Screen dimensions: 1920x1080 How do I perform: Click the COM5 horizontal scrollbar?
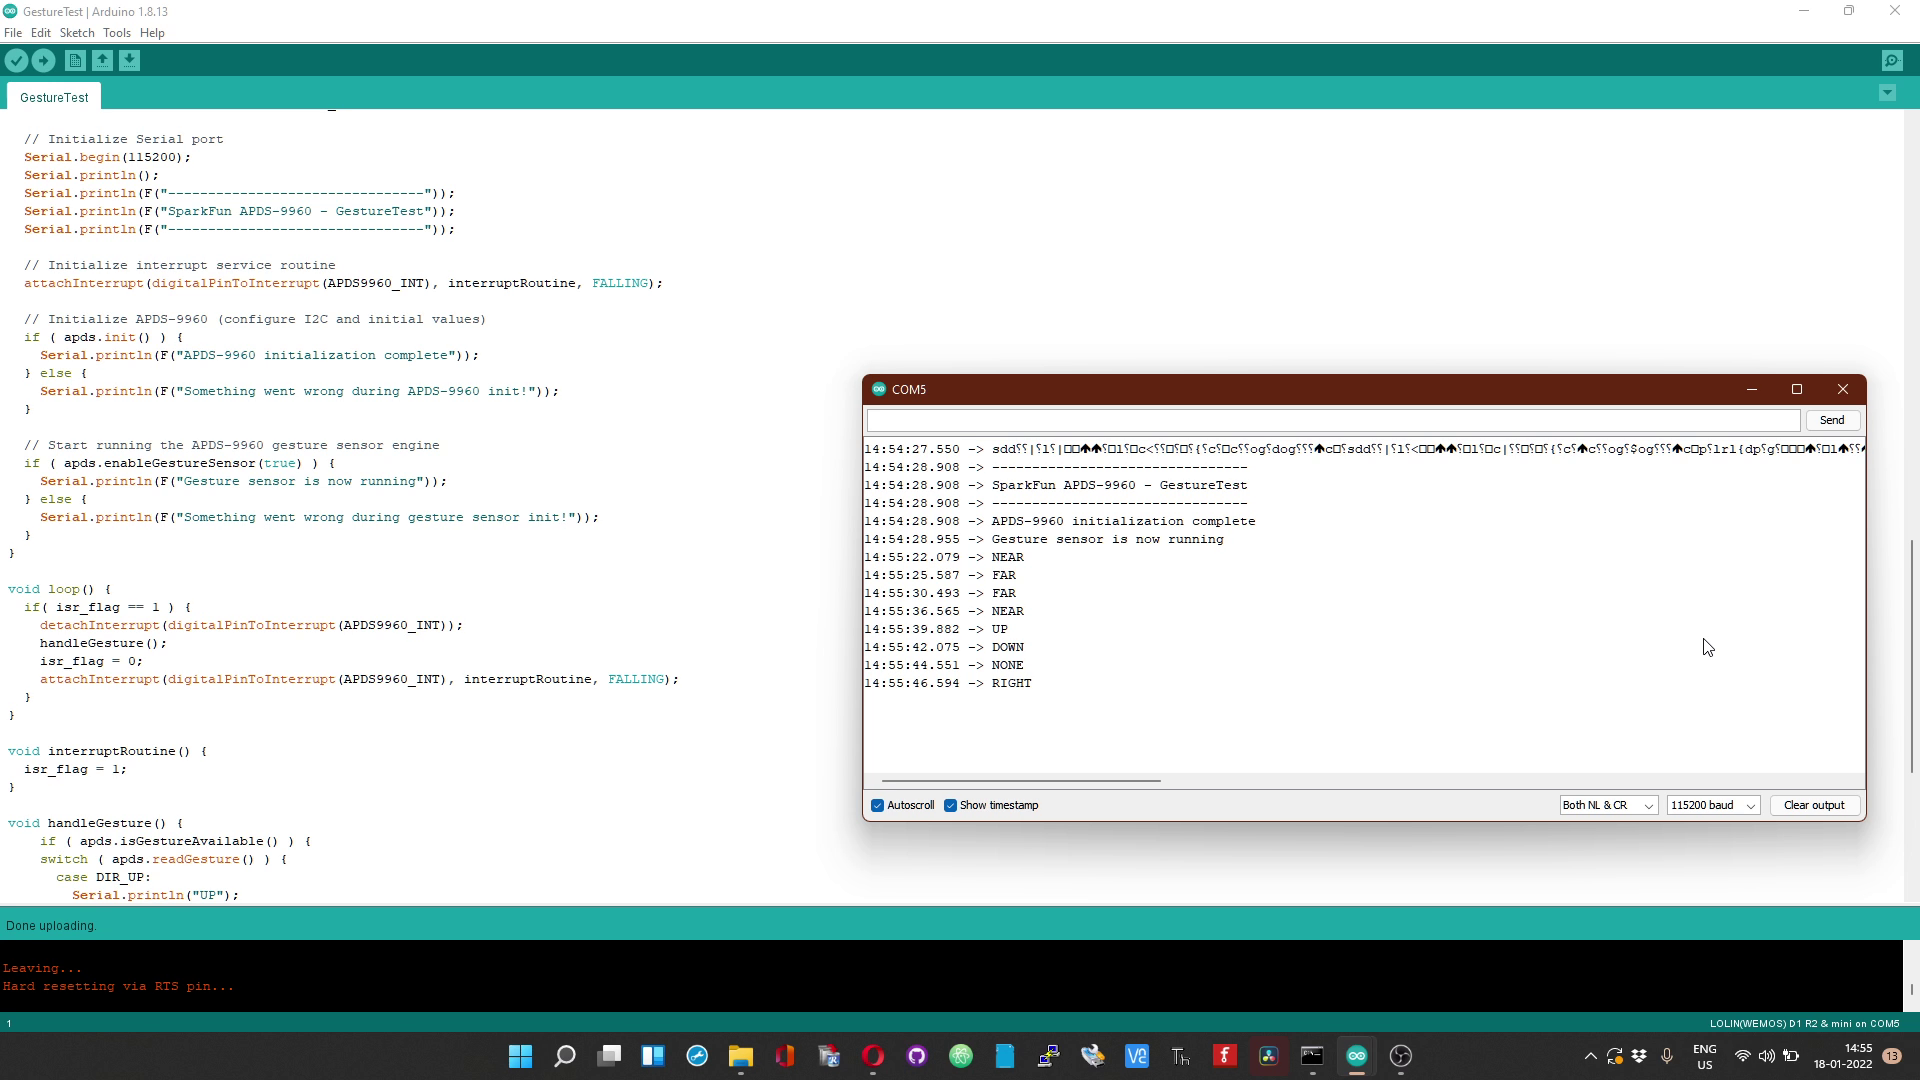[1021, 780]
